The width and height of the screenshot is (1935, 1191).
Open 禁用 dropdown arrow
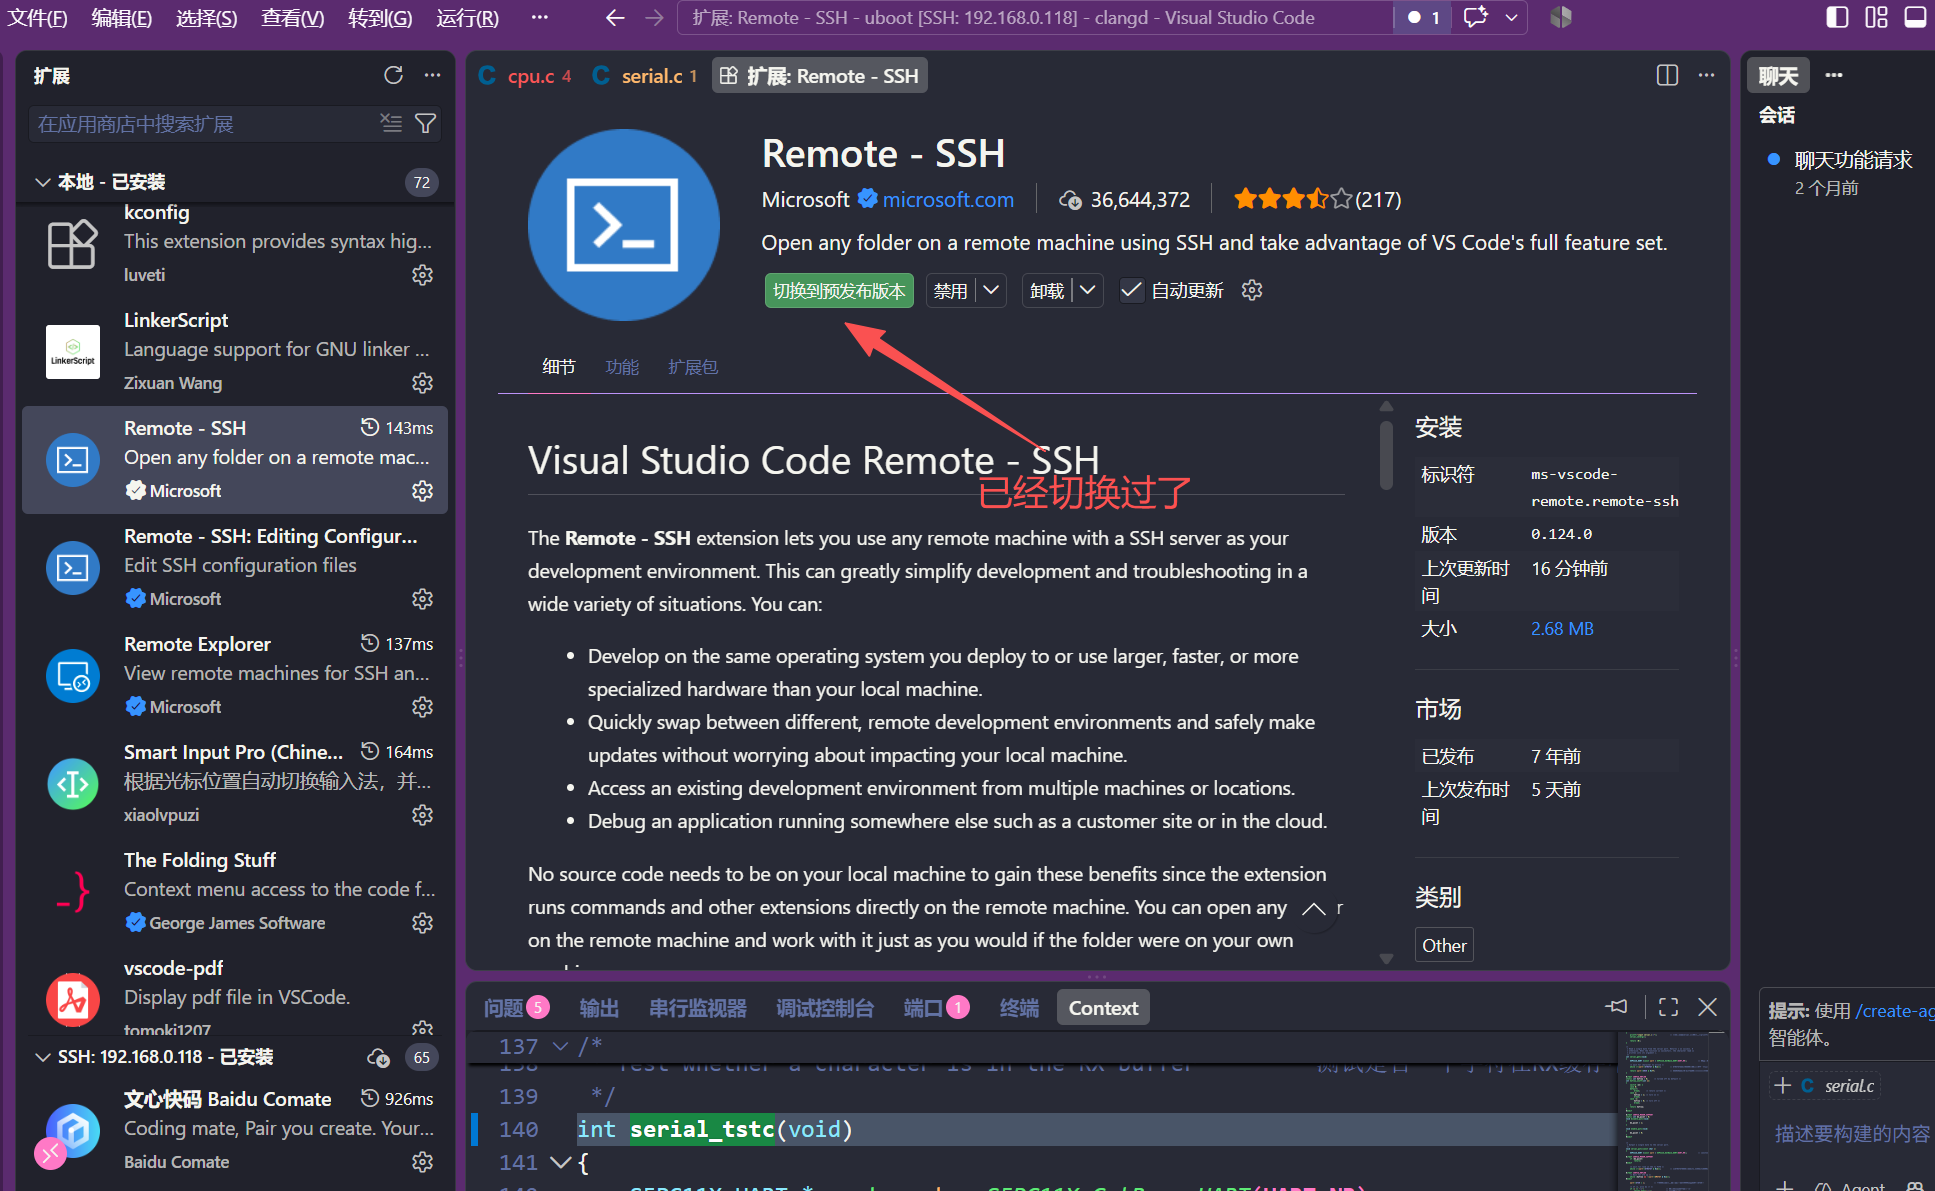tap(991, 290)
